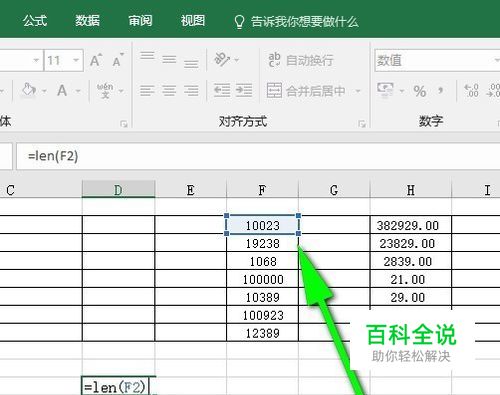Open the font name dropdown arrow
Image resolution: width=500 pixels, height=395 pixels.
point(36,60)
